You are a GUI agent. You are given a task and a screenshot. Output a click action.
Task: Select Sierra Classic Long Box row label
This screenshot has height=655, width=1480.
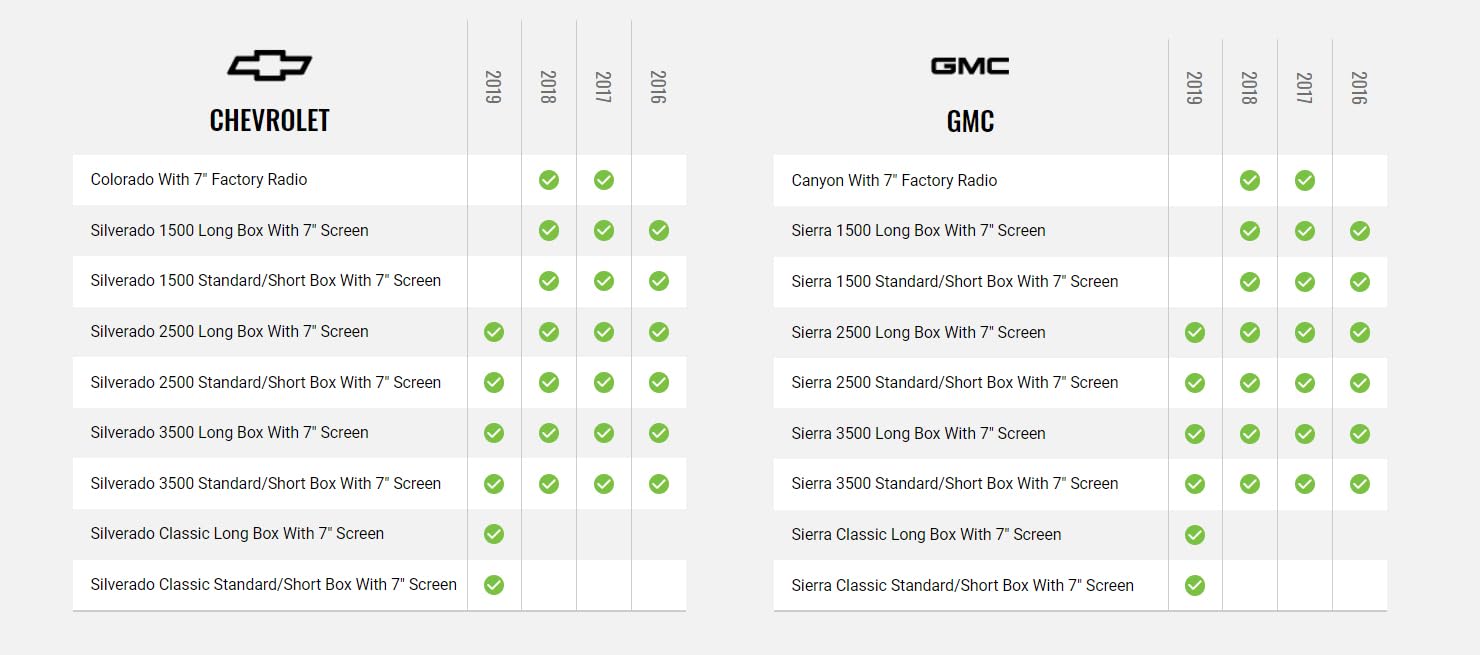tap(926, 535)
